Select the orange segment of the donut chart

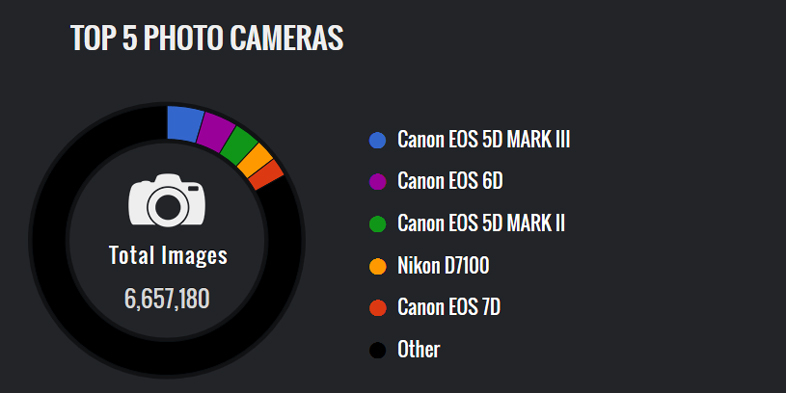255,160
